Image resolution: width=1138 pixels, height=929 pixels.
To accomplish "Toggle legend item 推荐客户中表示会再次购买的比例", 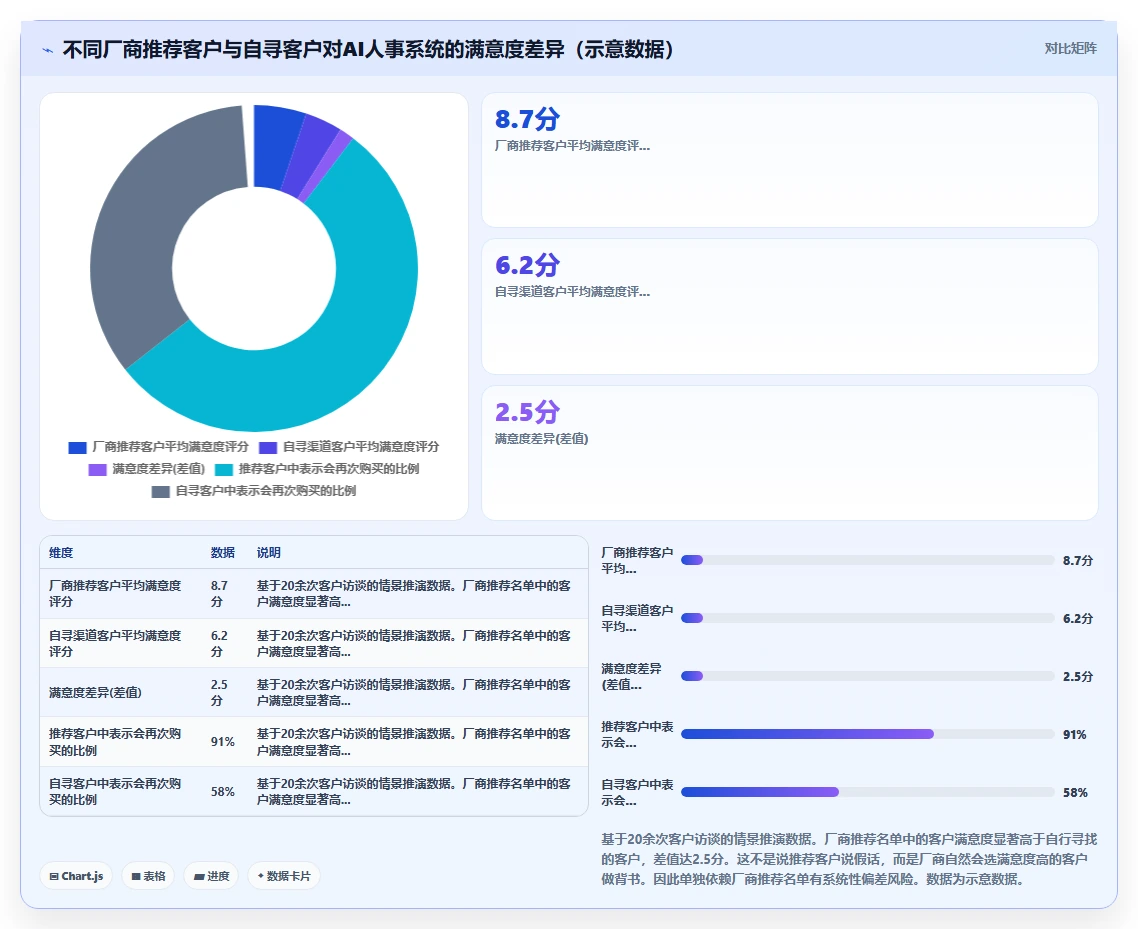I will tap(317, 470).
